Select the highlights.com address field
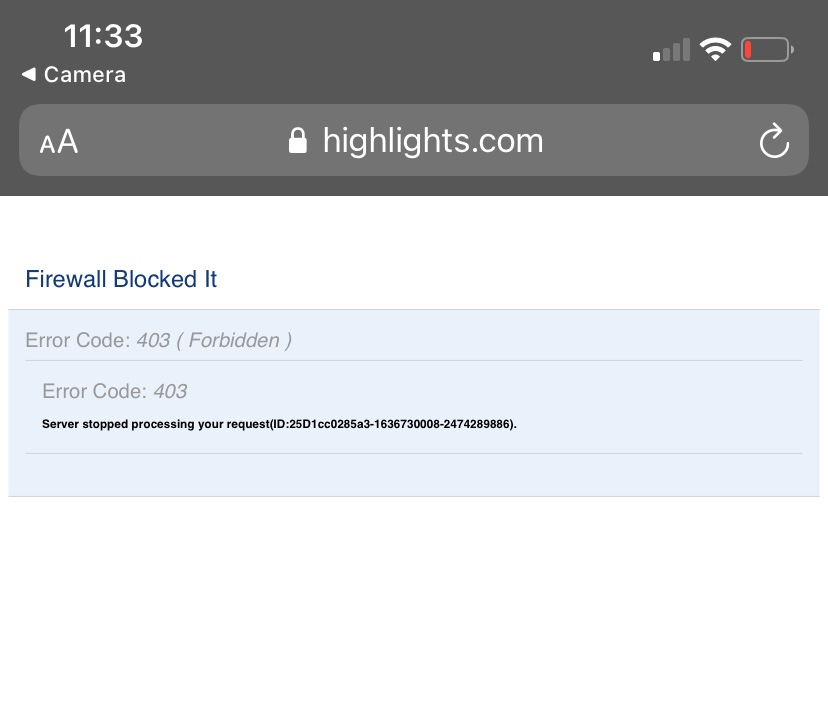Image resolution: width=828 pixels, height=713 pixels. pos(433,141)
